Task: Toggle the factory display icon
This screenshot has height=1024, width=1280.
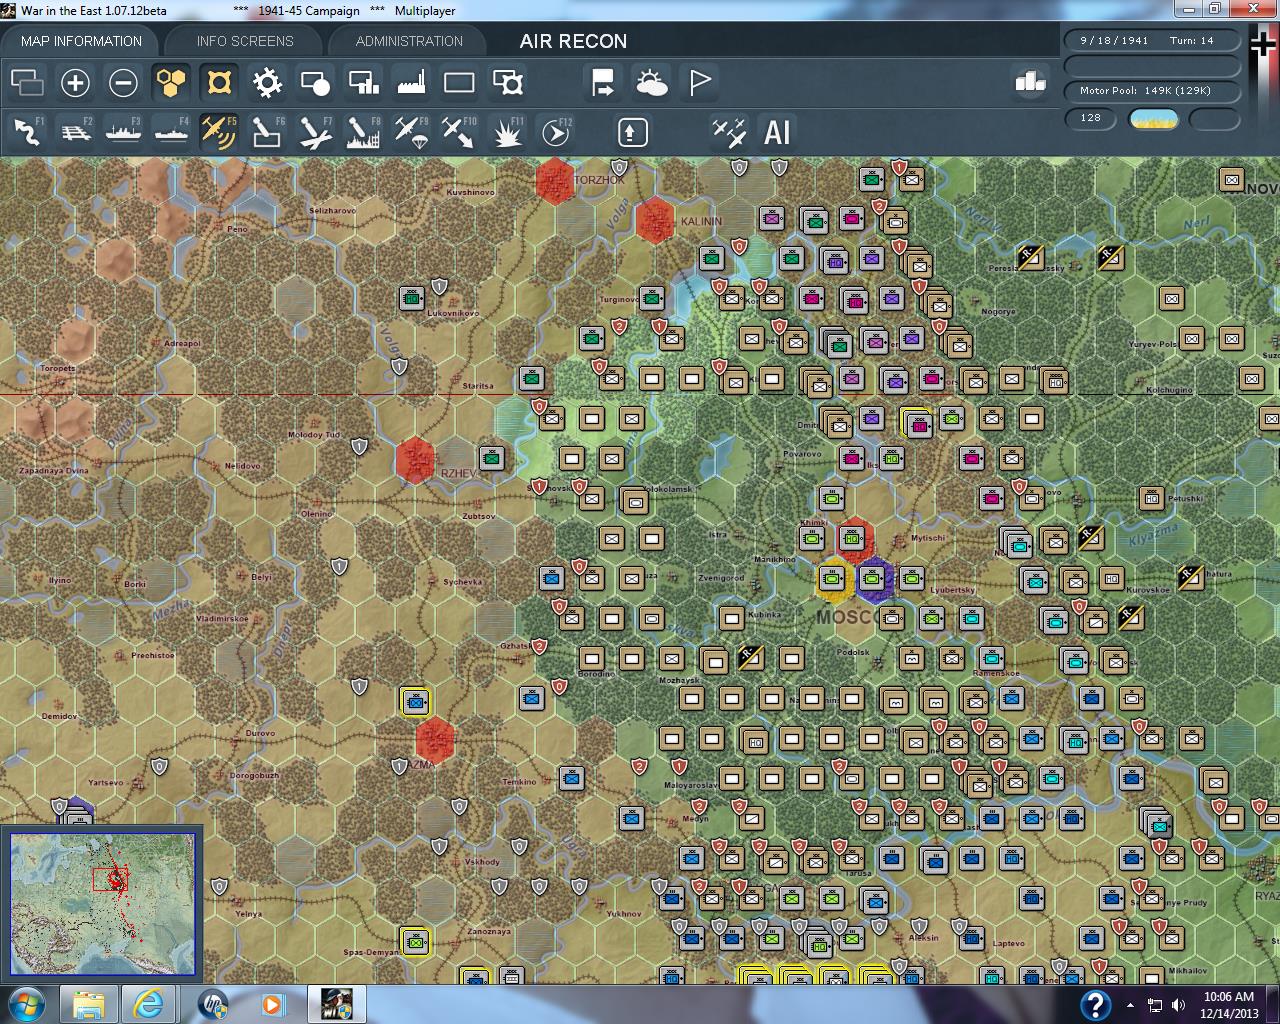Action: (x=411, y=83)
